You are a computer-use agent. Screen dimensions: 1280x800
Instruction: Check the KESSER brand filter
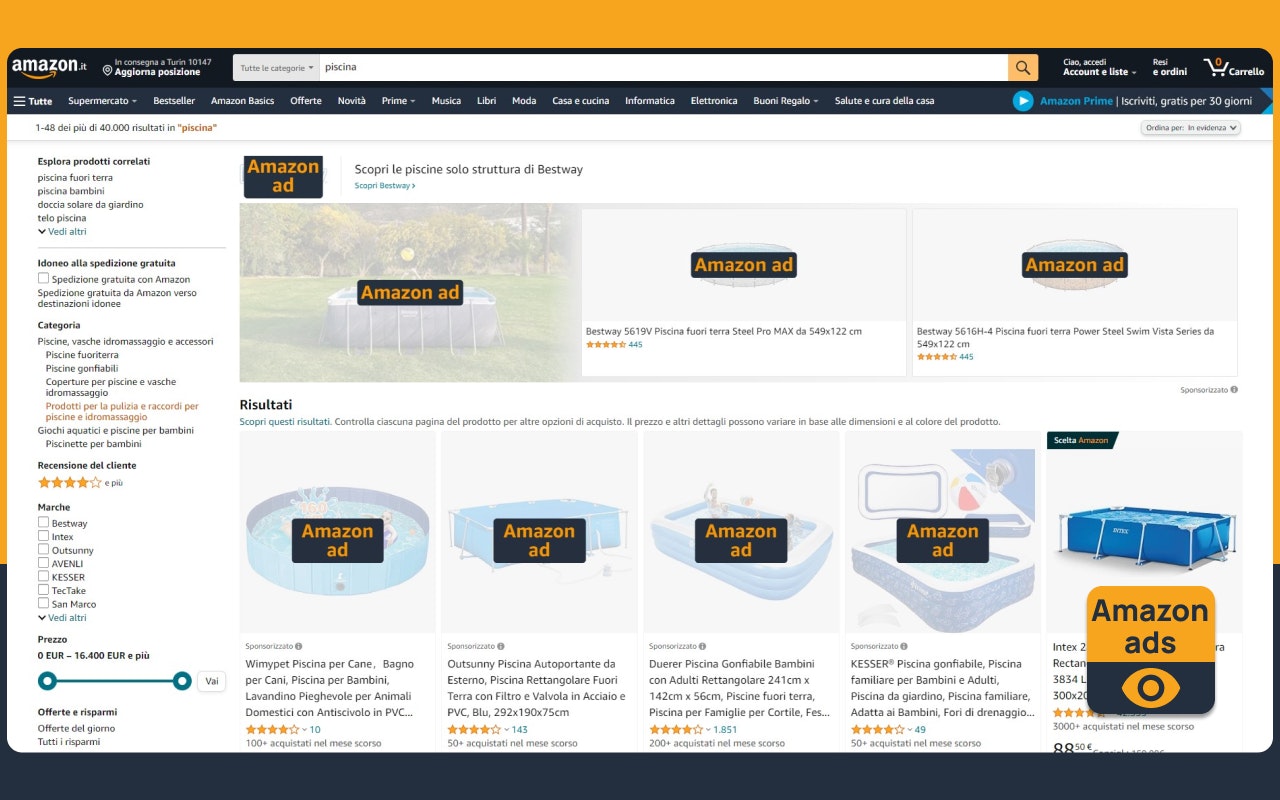tap(43, 576)
